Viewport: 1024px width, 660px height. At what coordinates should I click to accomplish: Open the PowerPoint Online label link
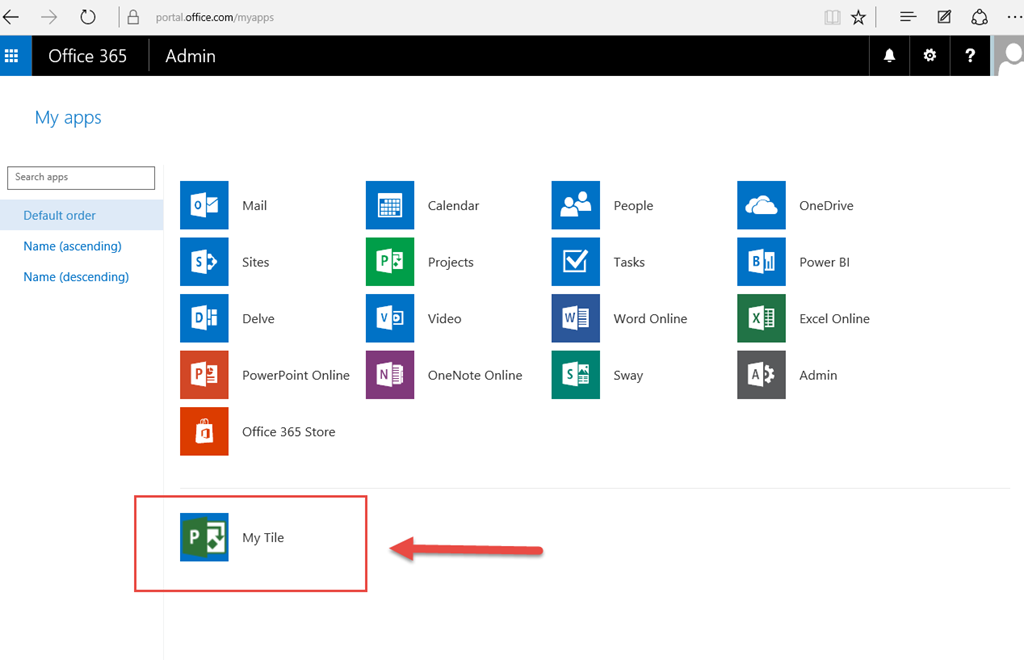(x=296, y=375)
